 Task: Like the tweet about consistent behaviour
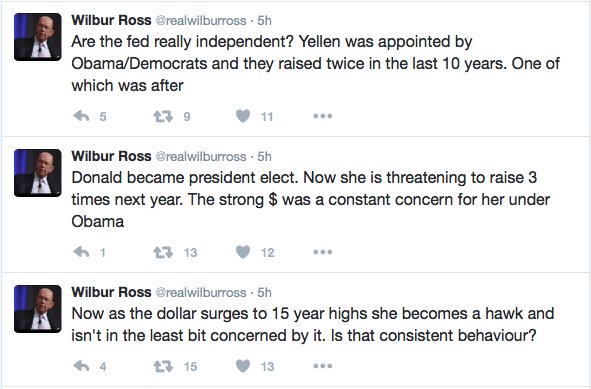[x=243, y=366]
